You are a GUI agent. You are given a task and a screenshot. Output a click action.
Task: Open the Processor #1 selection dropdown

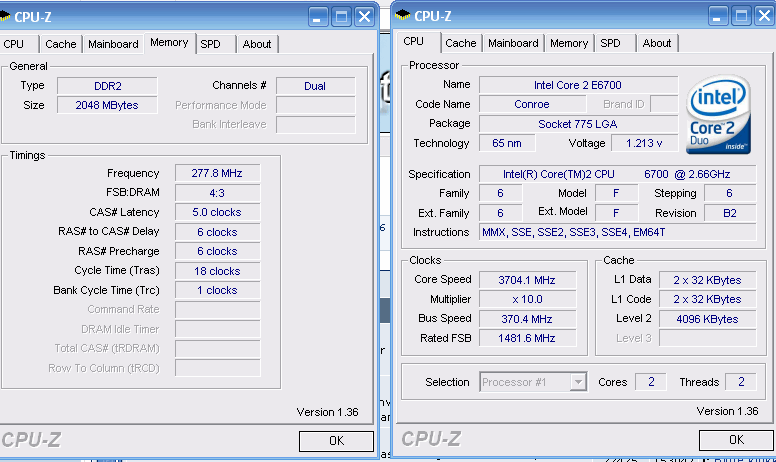[x=533, y=382]
